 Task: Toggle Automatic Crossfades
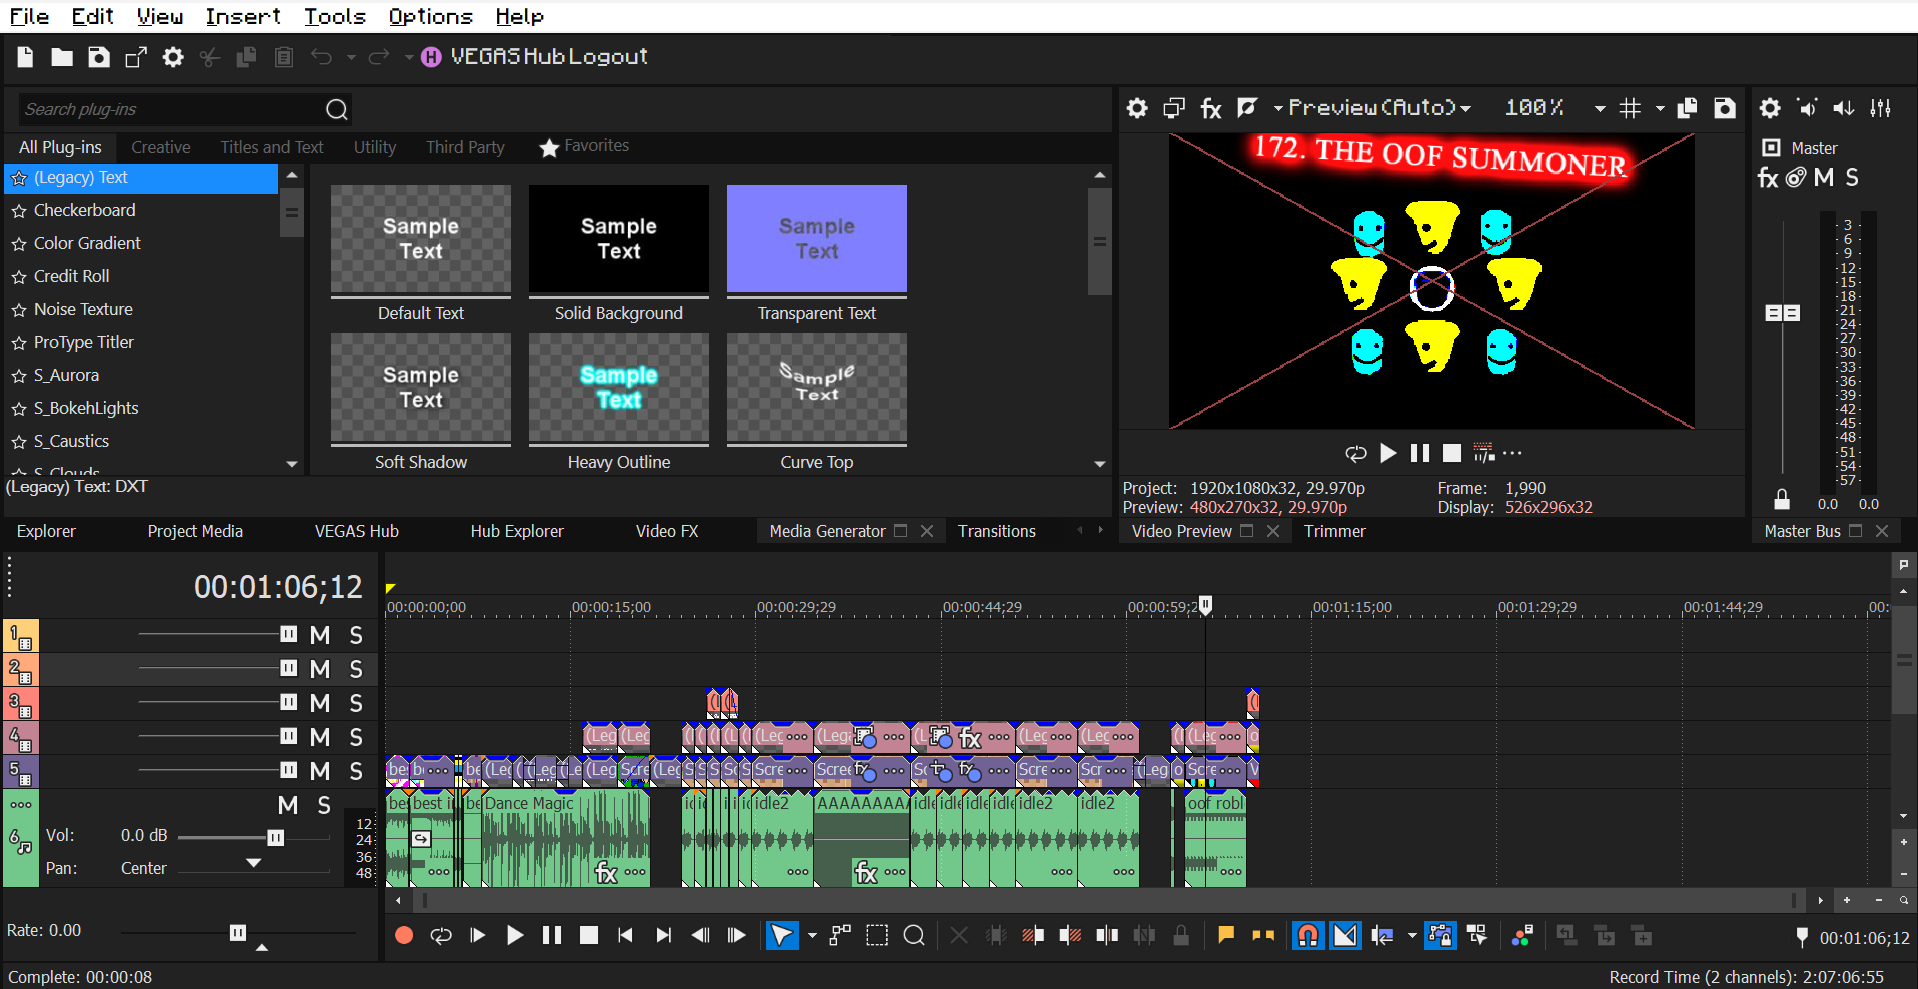[1346, 936]
